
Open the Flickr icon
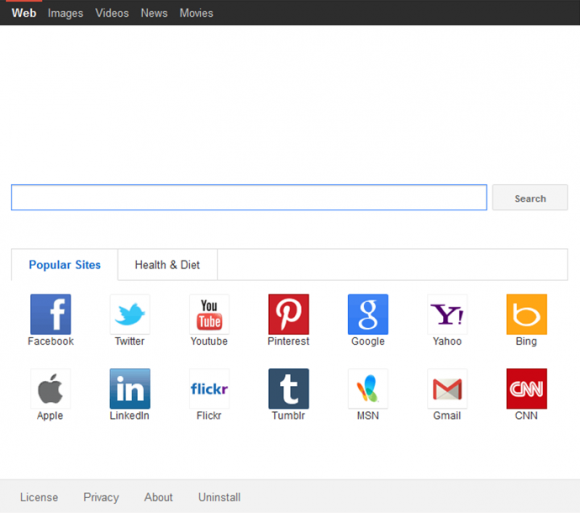coord(209,389)
